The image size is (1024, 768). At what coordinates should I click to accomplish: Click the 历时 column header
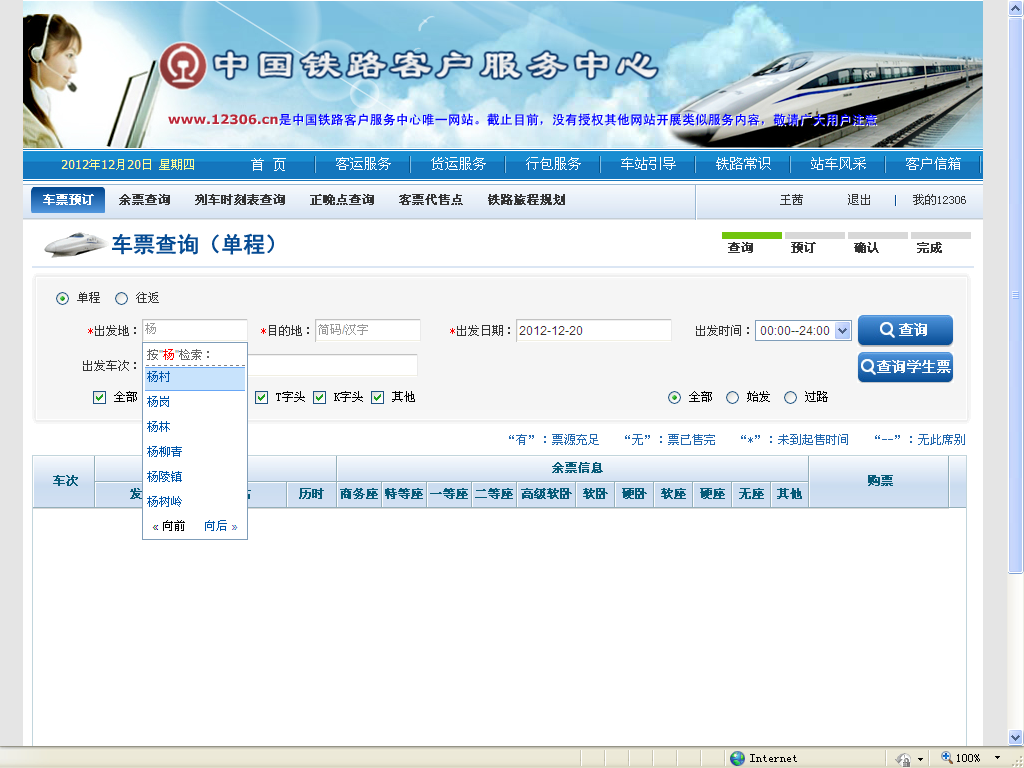point(312,494)
